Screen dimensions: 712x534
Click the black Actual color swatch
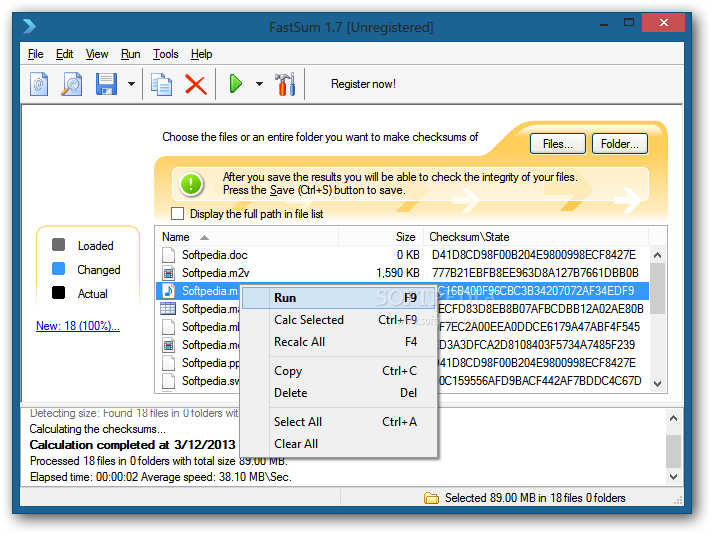[59, 292]
